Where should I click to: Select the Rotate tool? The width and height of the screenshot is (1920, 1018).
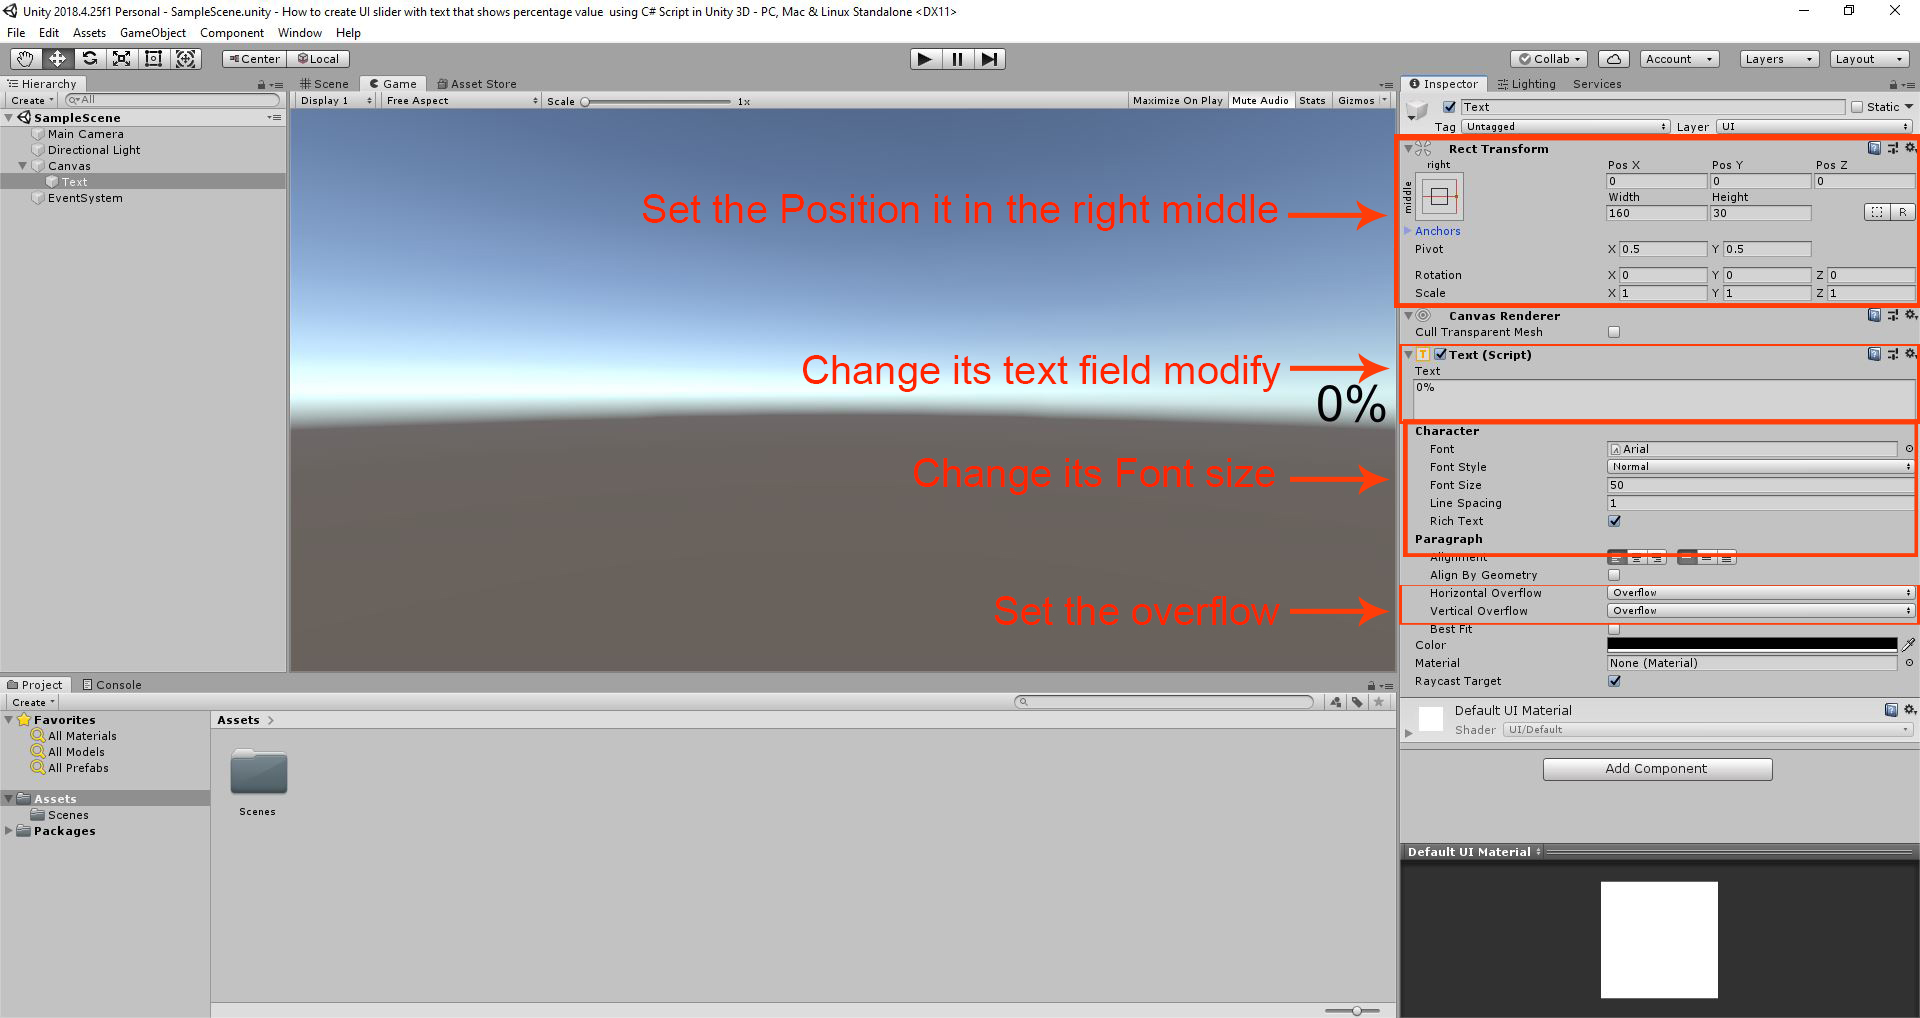coord(89,58)
